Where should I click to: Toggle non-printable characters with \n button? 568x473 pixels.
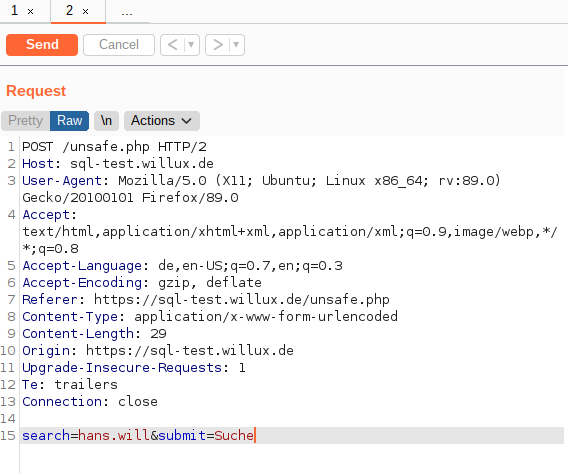(106, 121)
